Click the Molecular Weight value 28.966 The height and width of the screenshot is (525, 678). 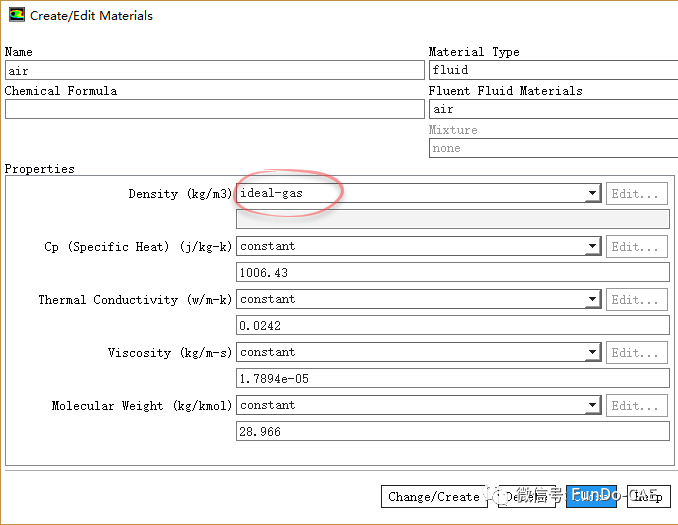click(x=452, y=431)
